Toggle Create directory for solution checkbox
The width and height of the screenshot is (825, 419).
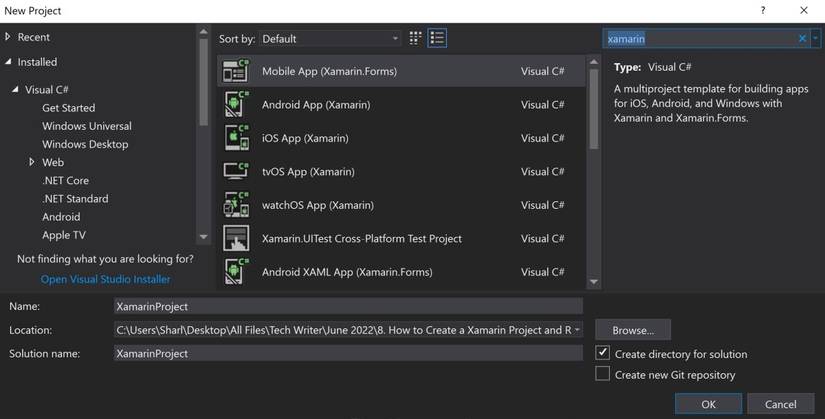(x=602, y=353)
